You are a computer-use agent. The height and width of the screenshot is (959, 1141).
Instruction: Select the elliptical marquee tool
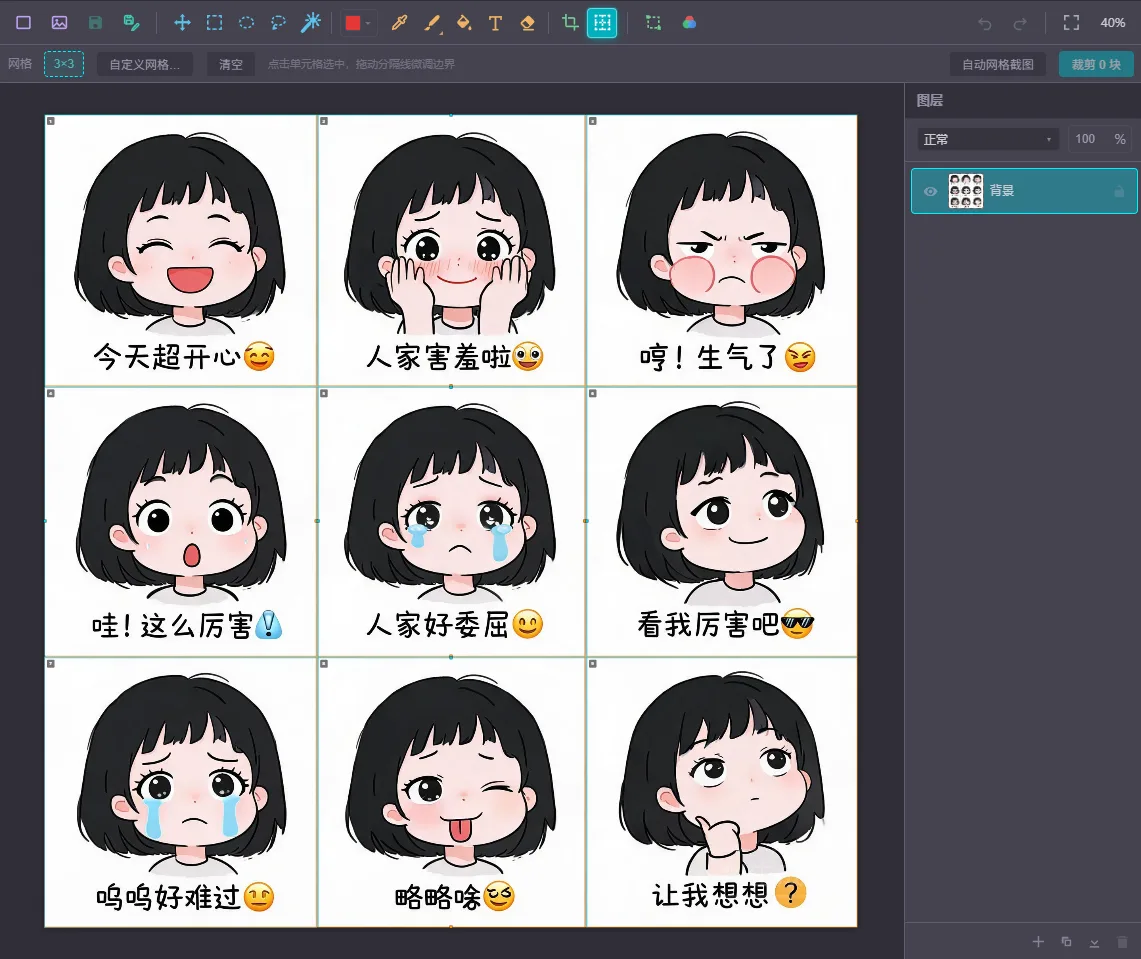pyautogui.click(x=247, y=23)
